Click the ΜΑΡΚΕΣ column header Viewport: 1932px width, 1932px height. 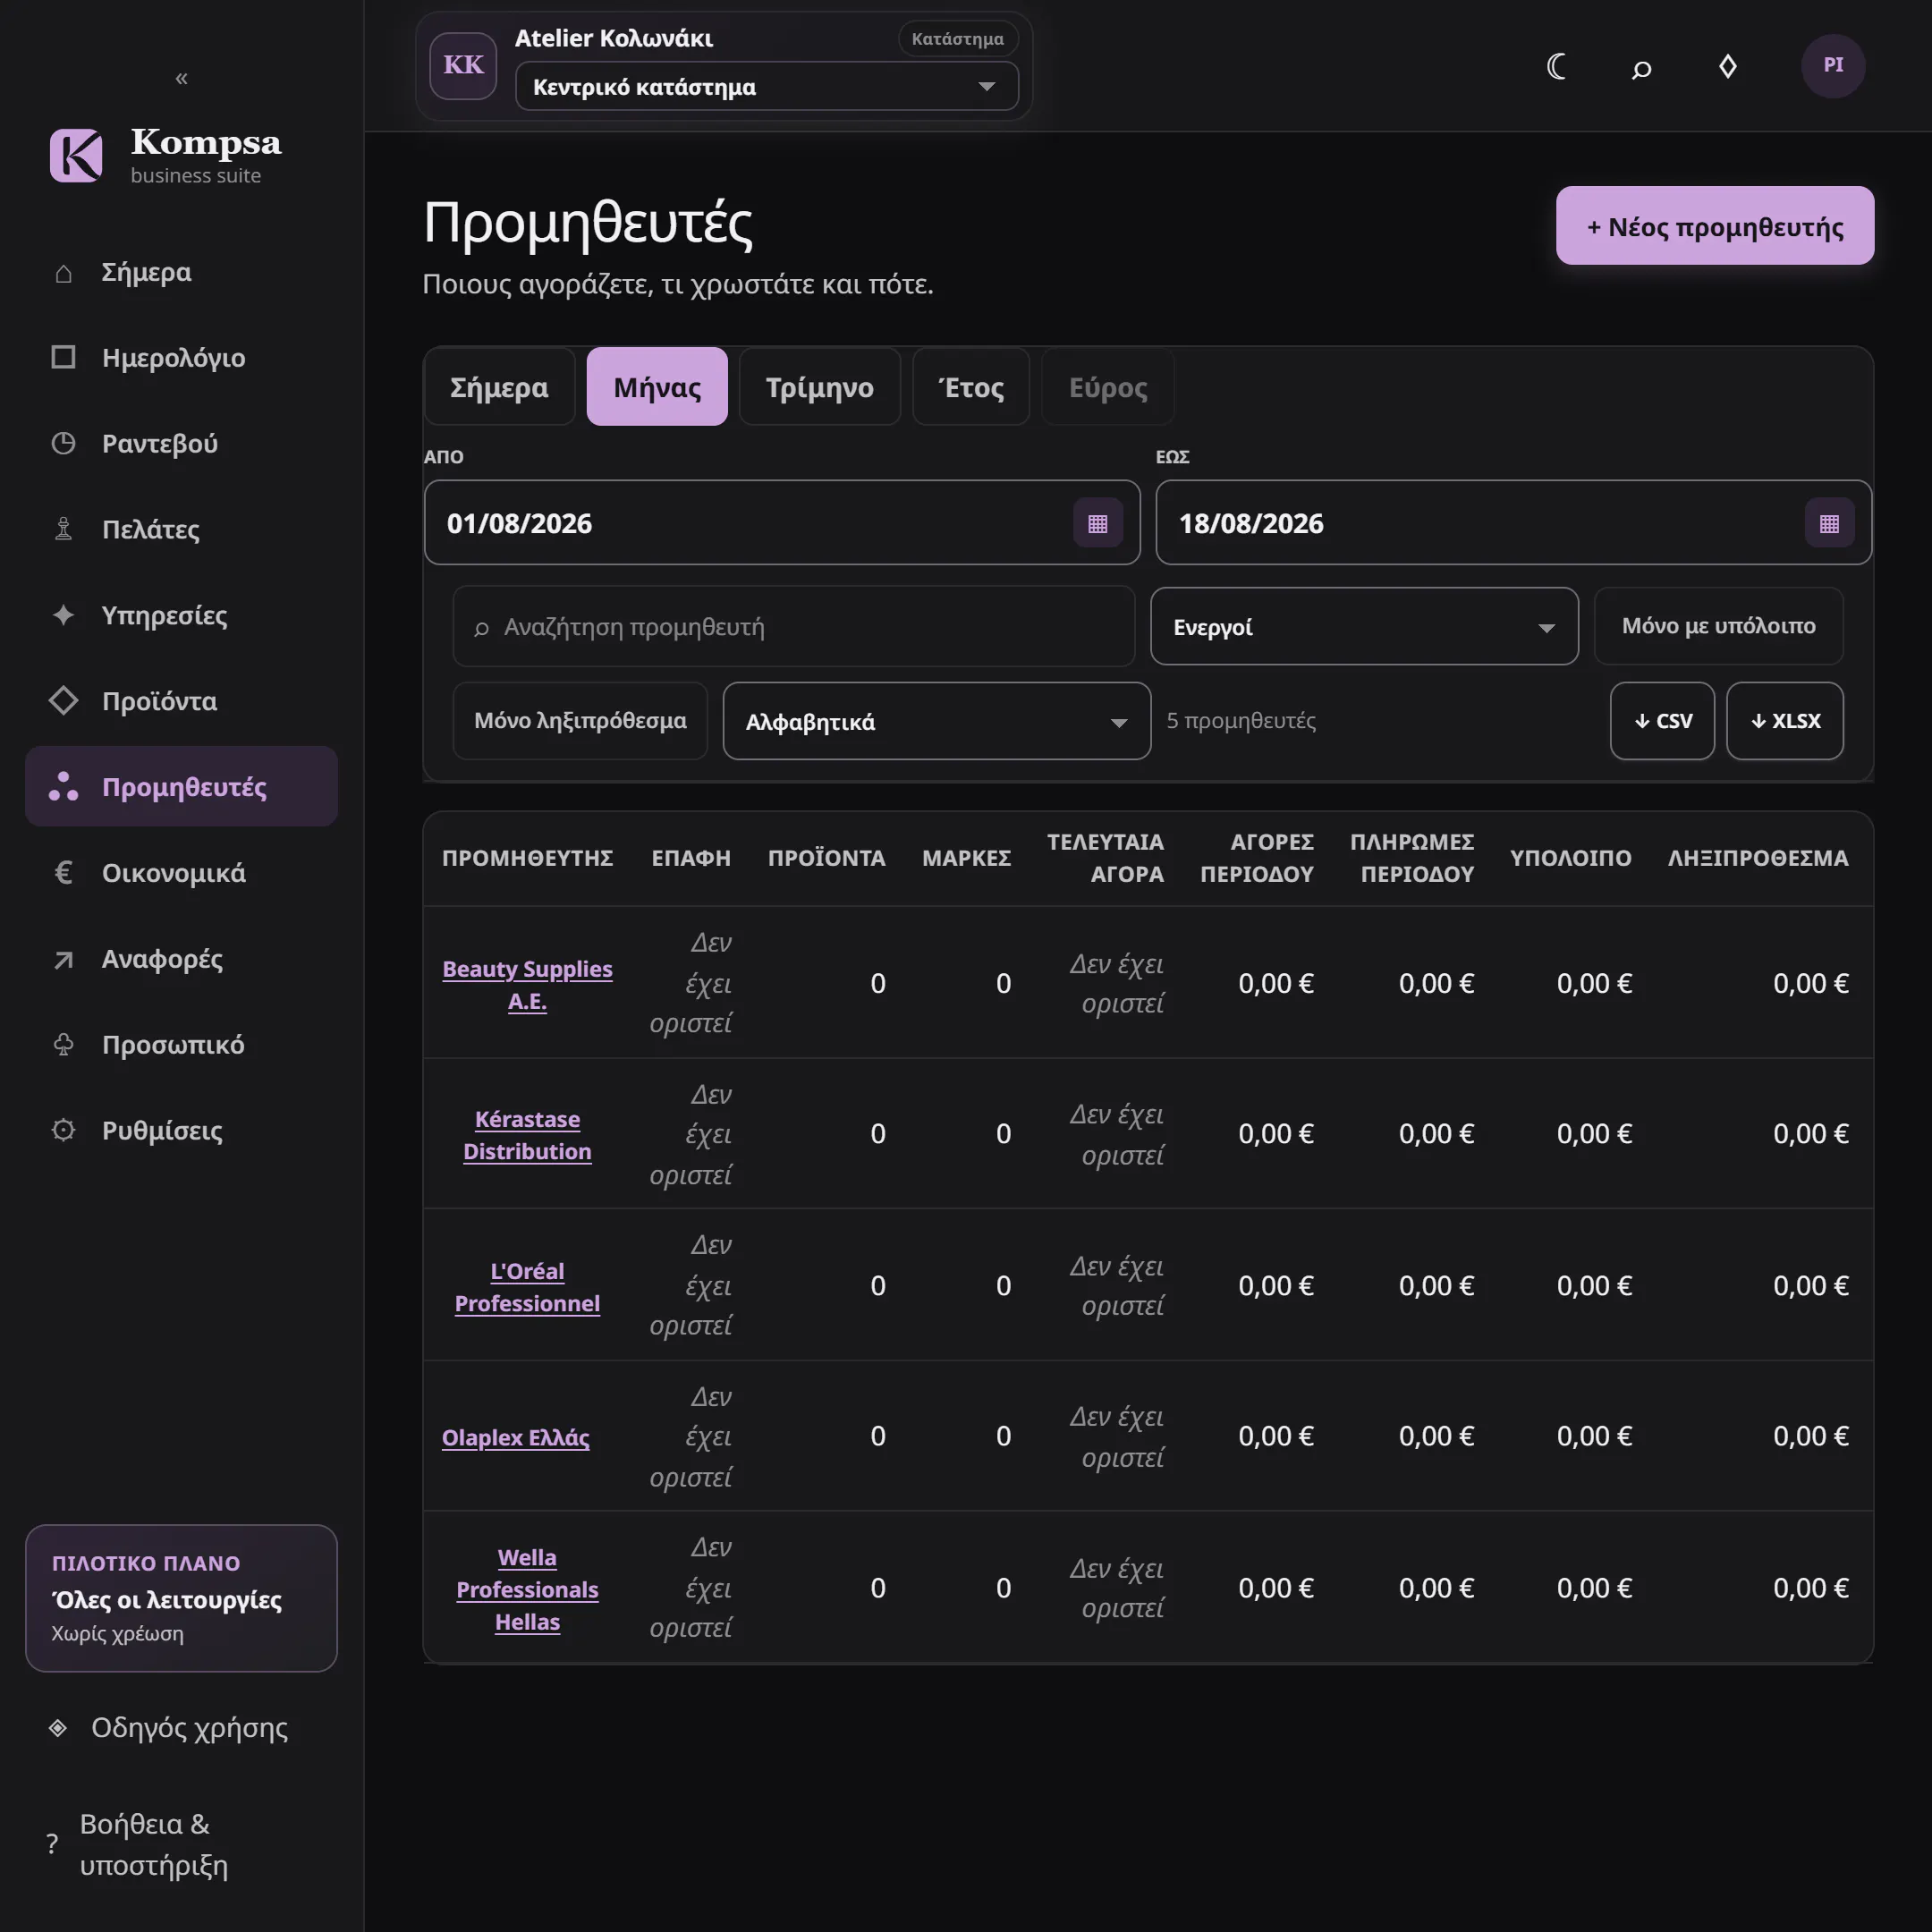[966, 858]
